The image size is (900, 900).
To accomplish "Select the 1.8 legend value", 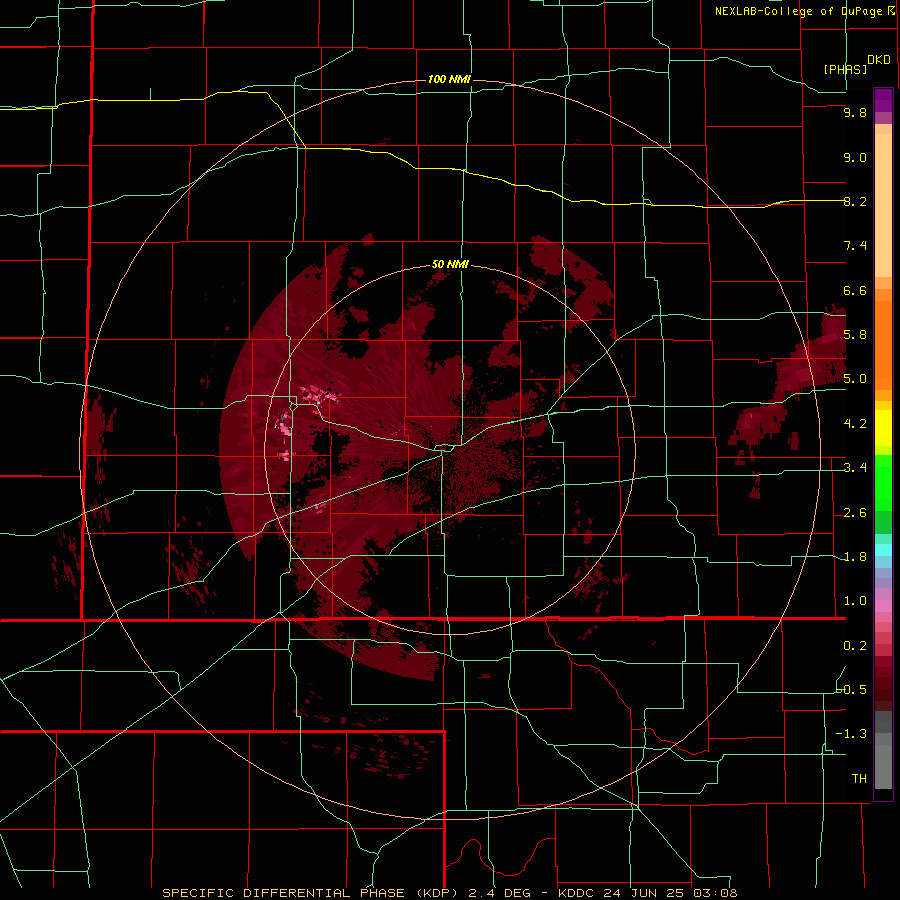I will (x=855, y=557).
